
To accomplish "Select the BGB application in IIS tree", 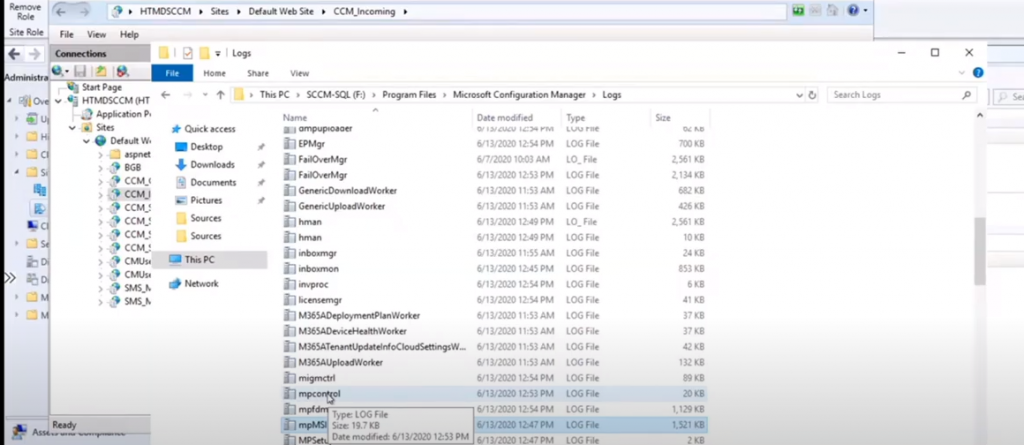I will pyautogui.click(x=132, y=167).
